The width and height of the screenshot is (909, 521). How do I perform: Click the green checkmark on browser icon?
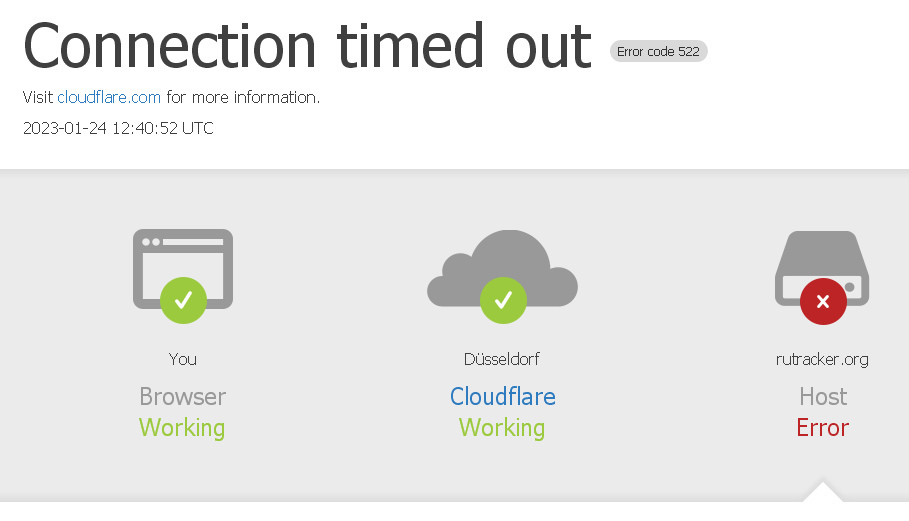click(x=183, y=300)
